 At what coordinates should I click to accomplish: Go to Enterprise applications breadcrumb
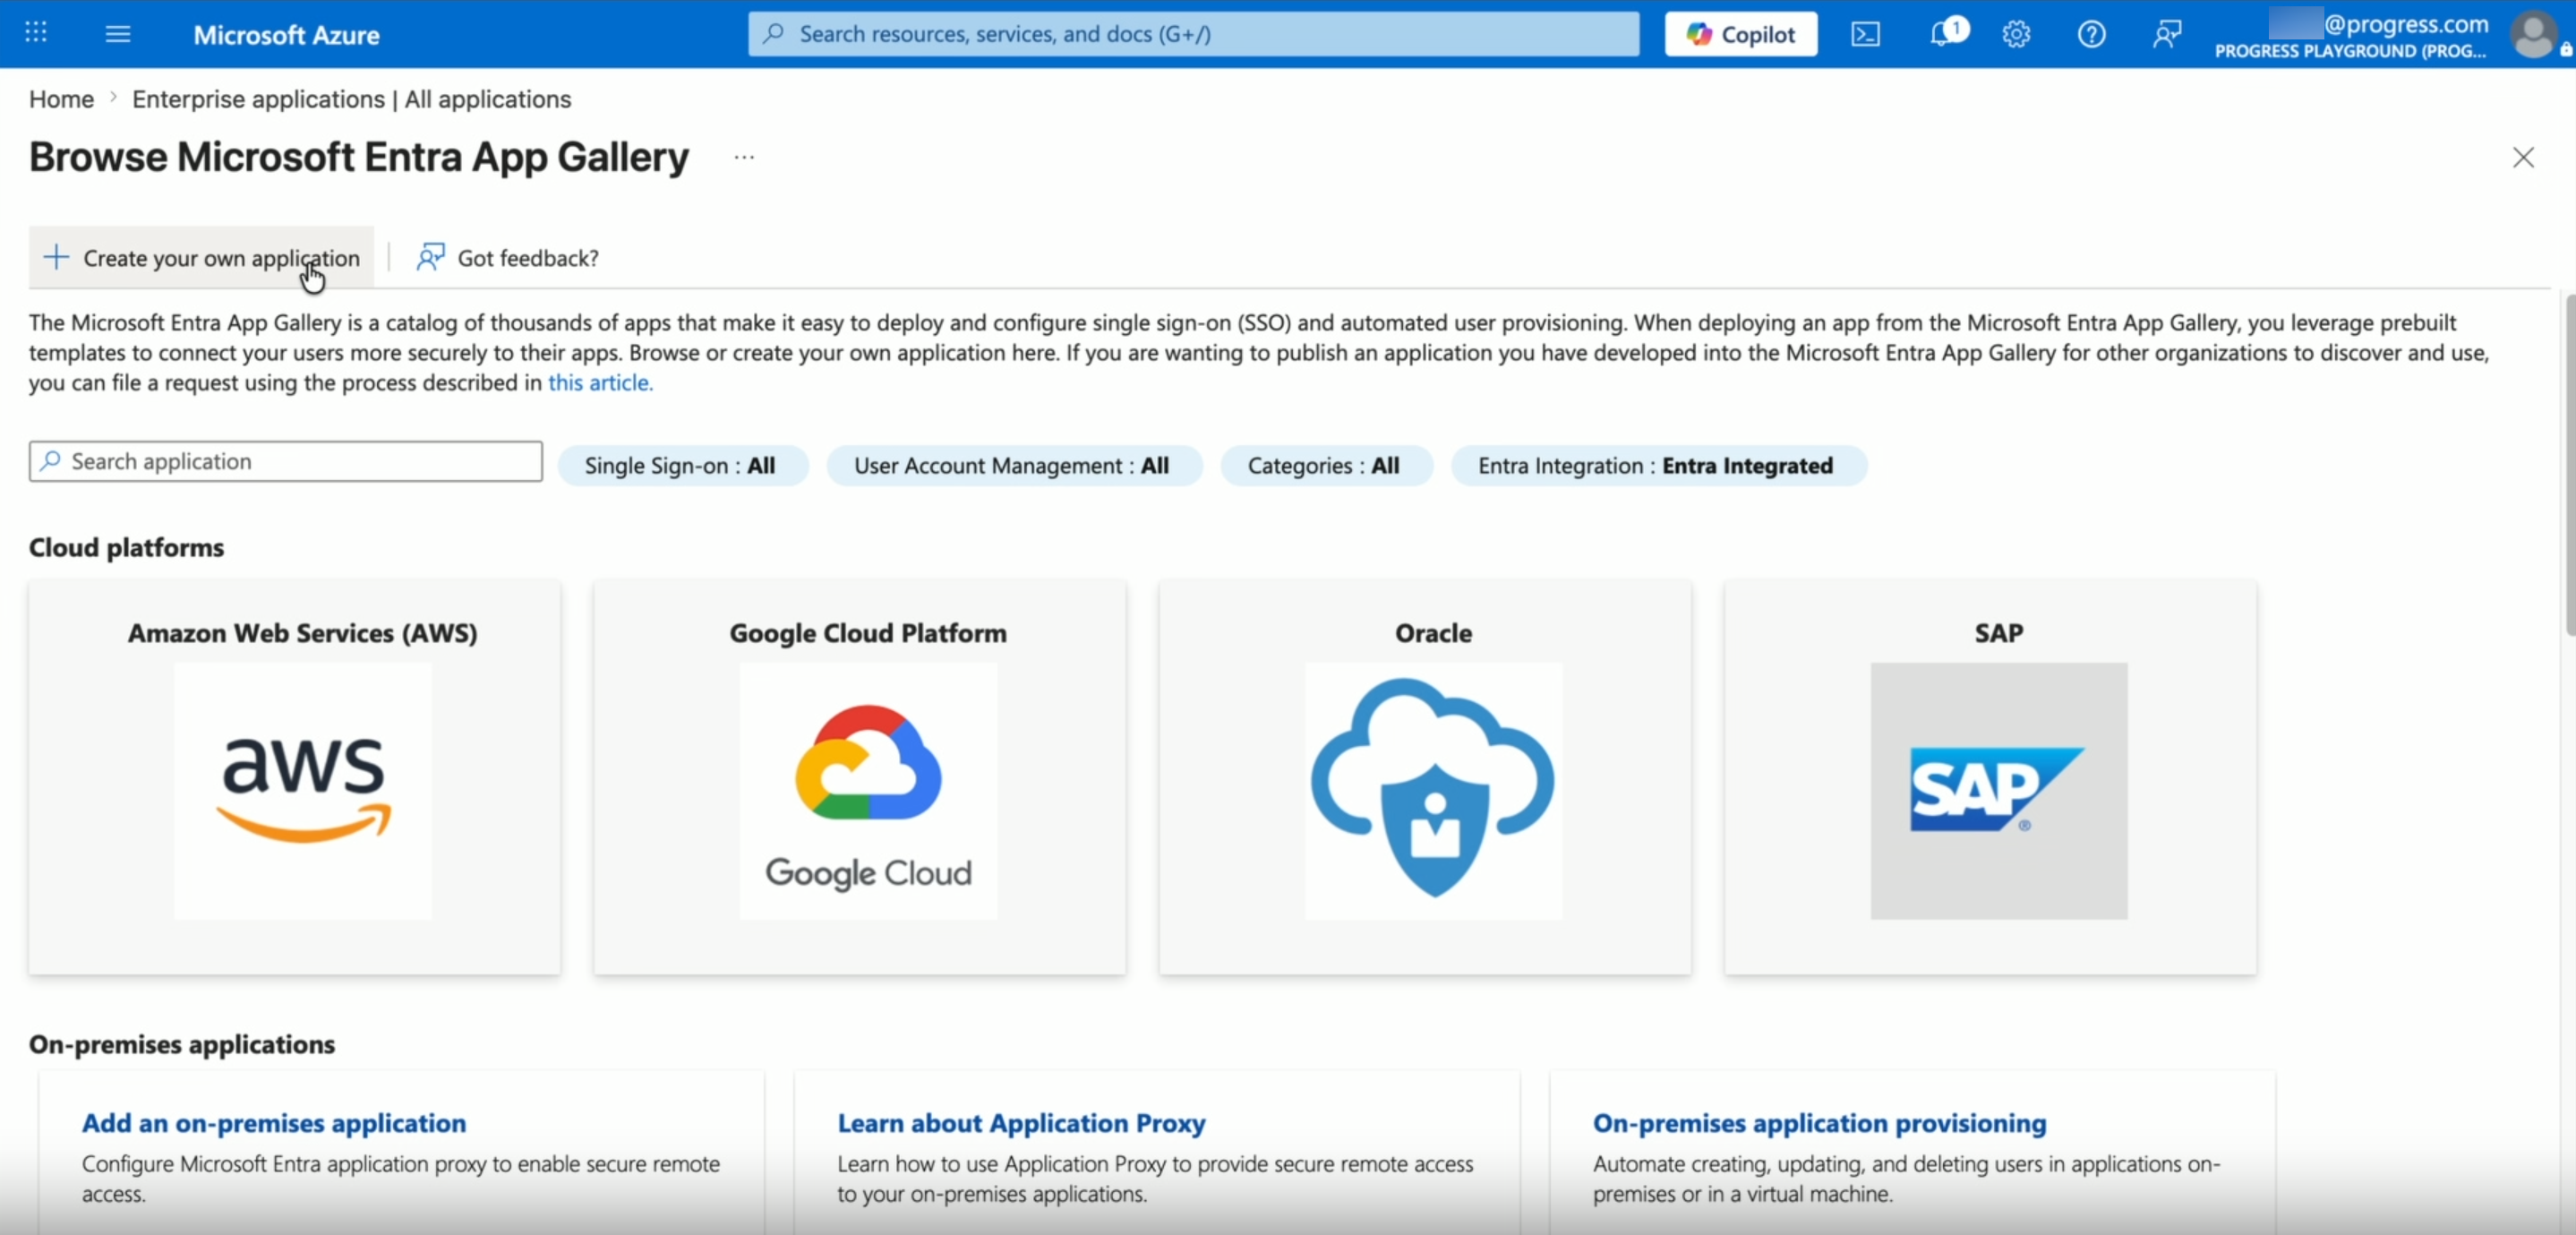[351, 99]
